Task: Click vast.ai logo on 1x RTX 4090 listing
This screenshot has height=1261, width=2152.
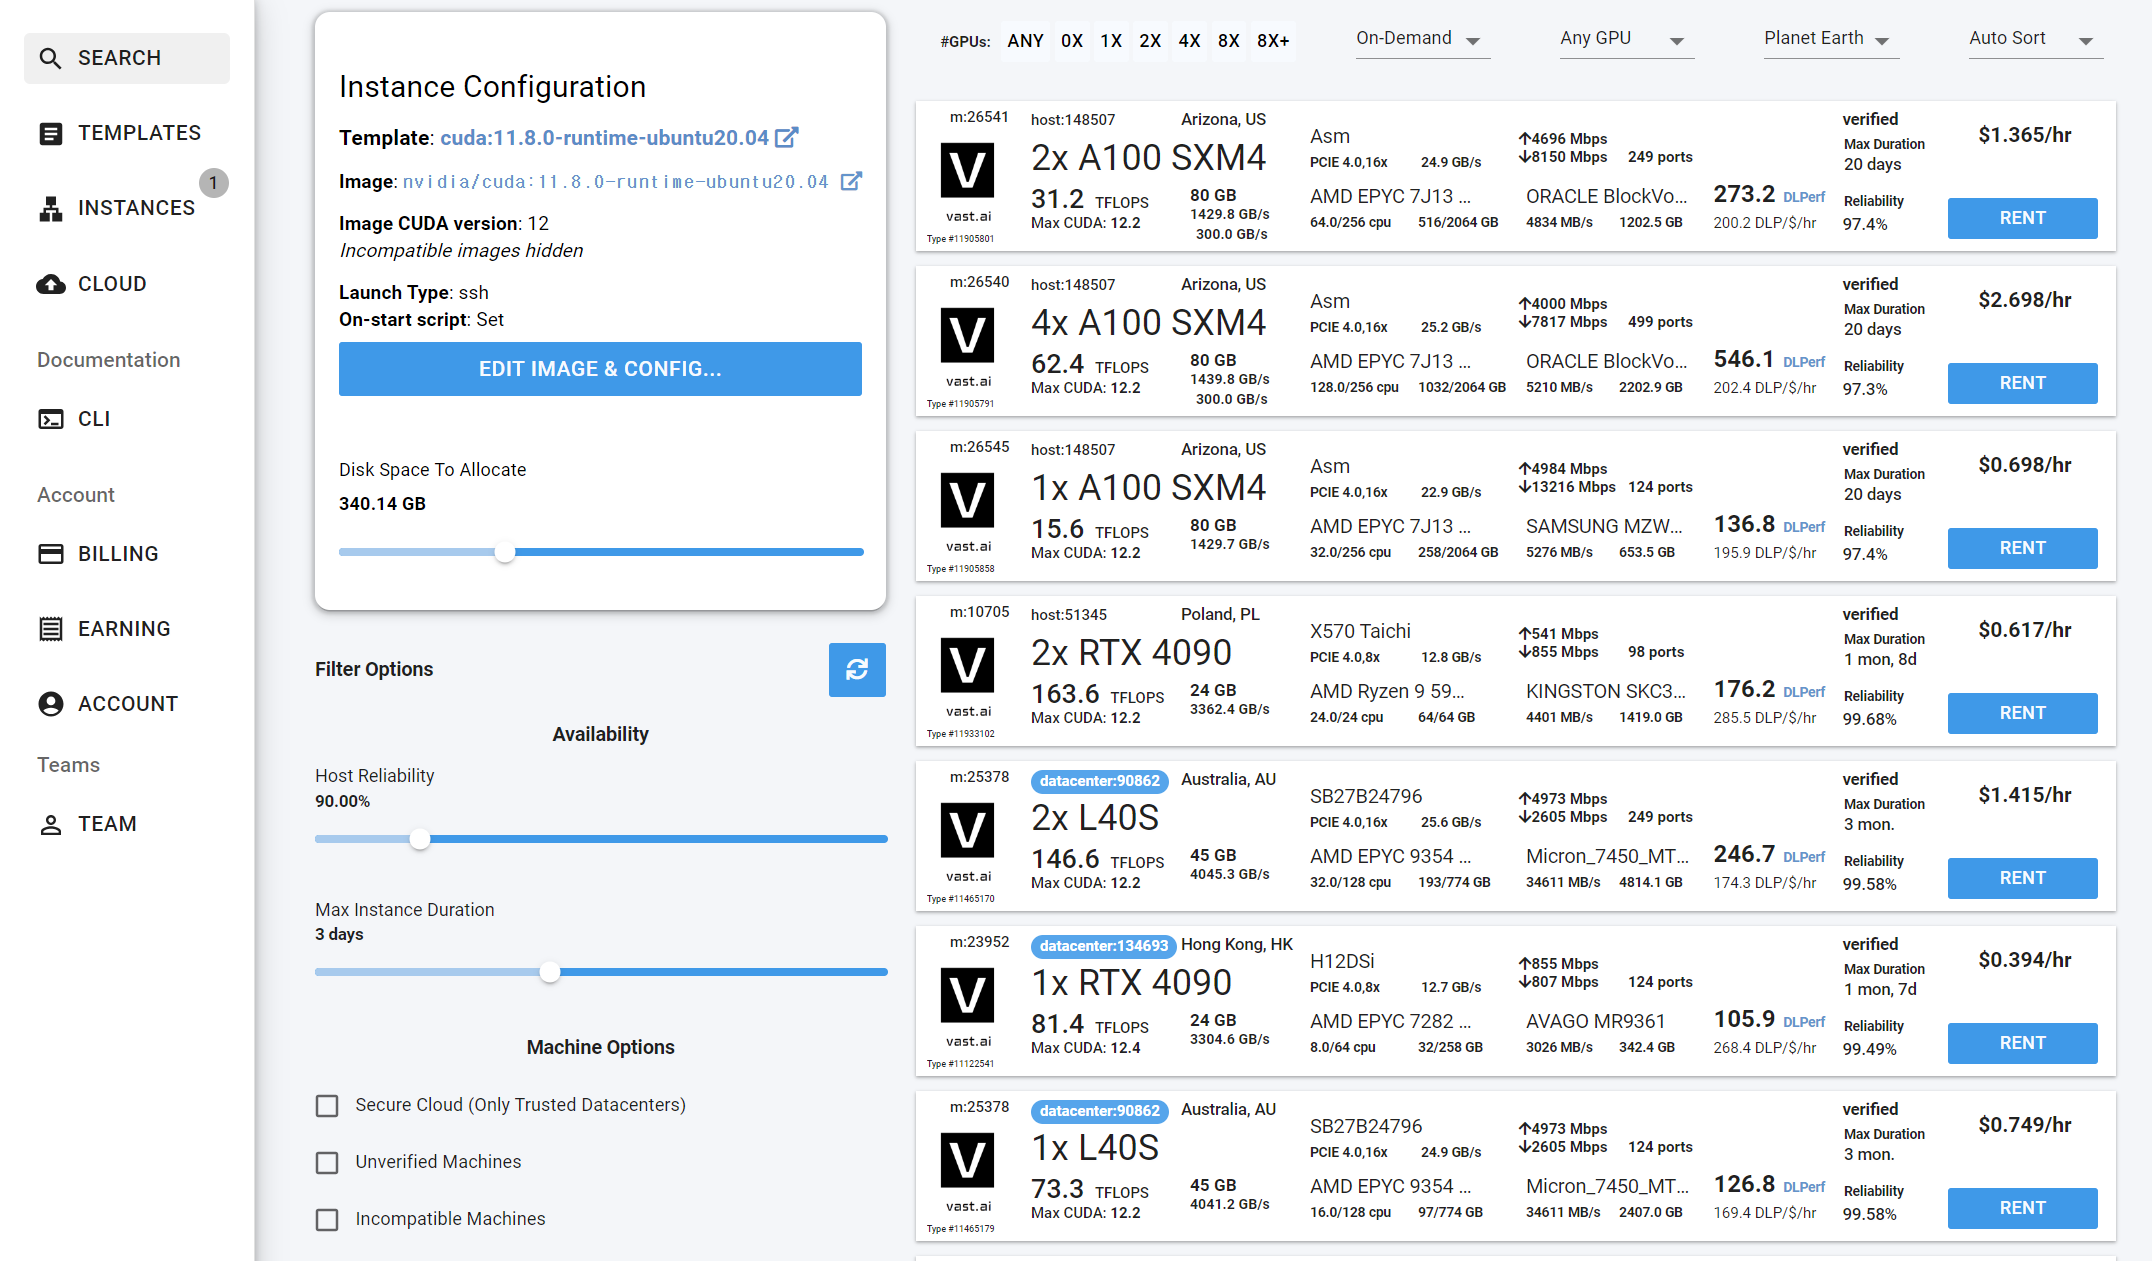Action: point(967,996)
